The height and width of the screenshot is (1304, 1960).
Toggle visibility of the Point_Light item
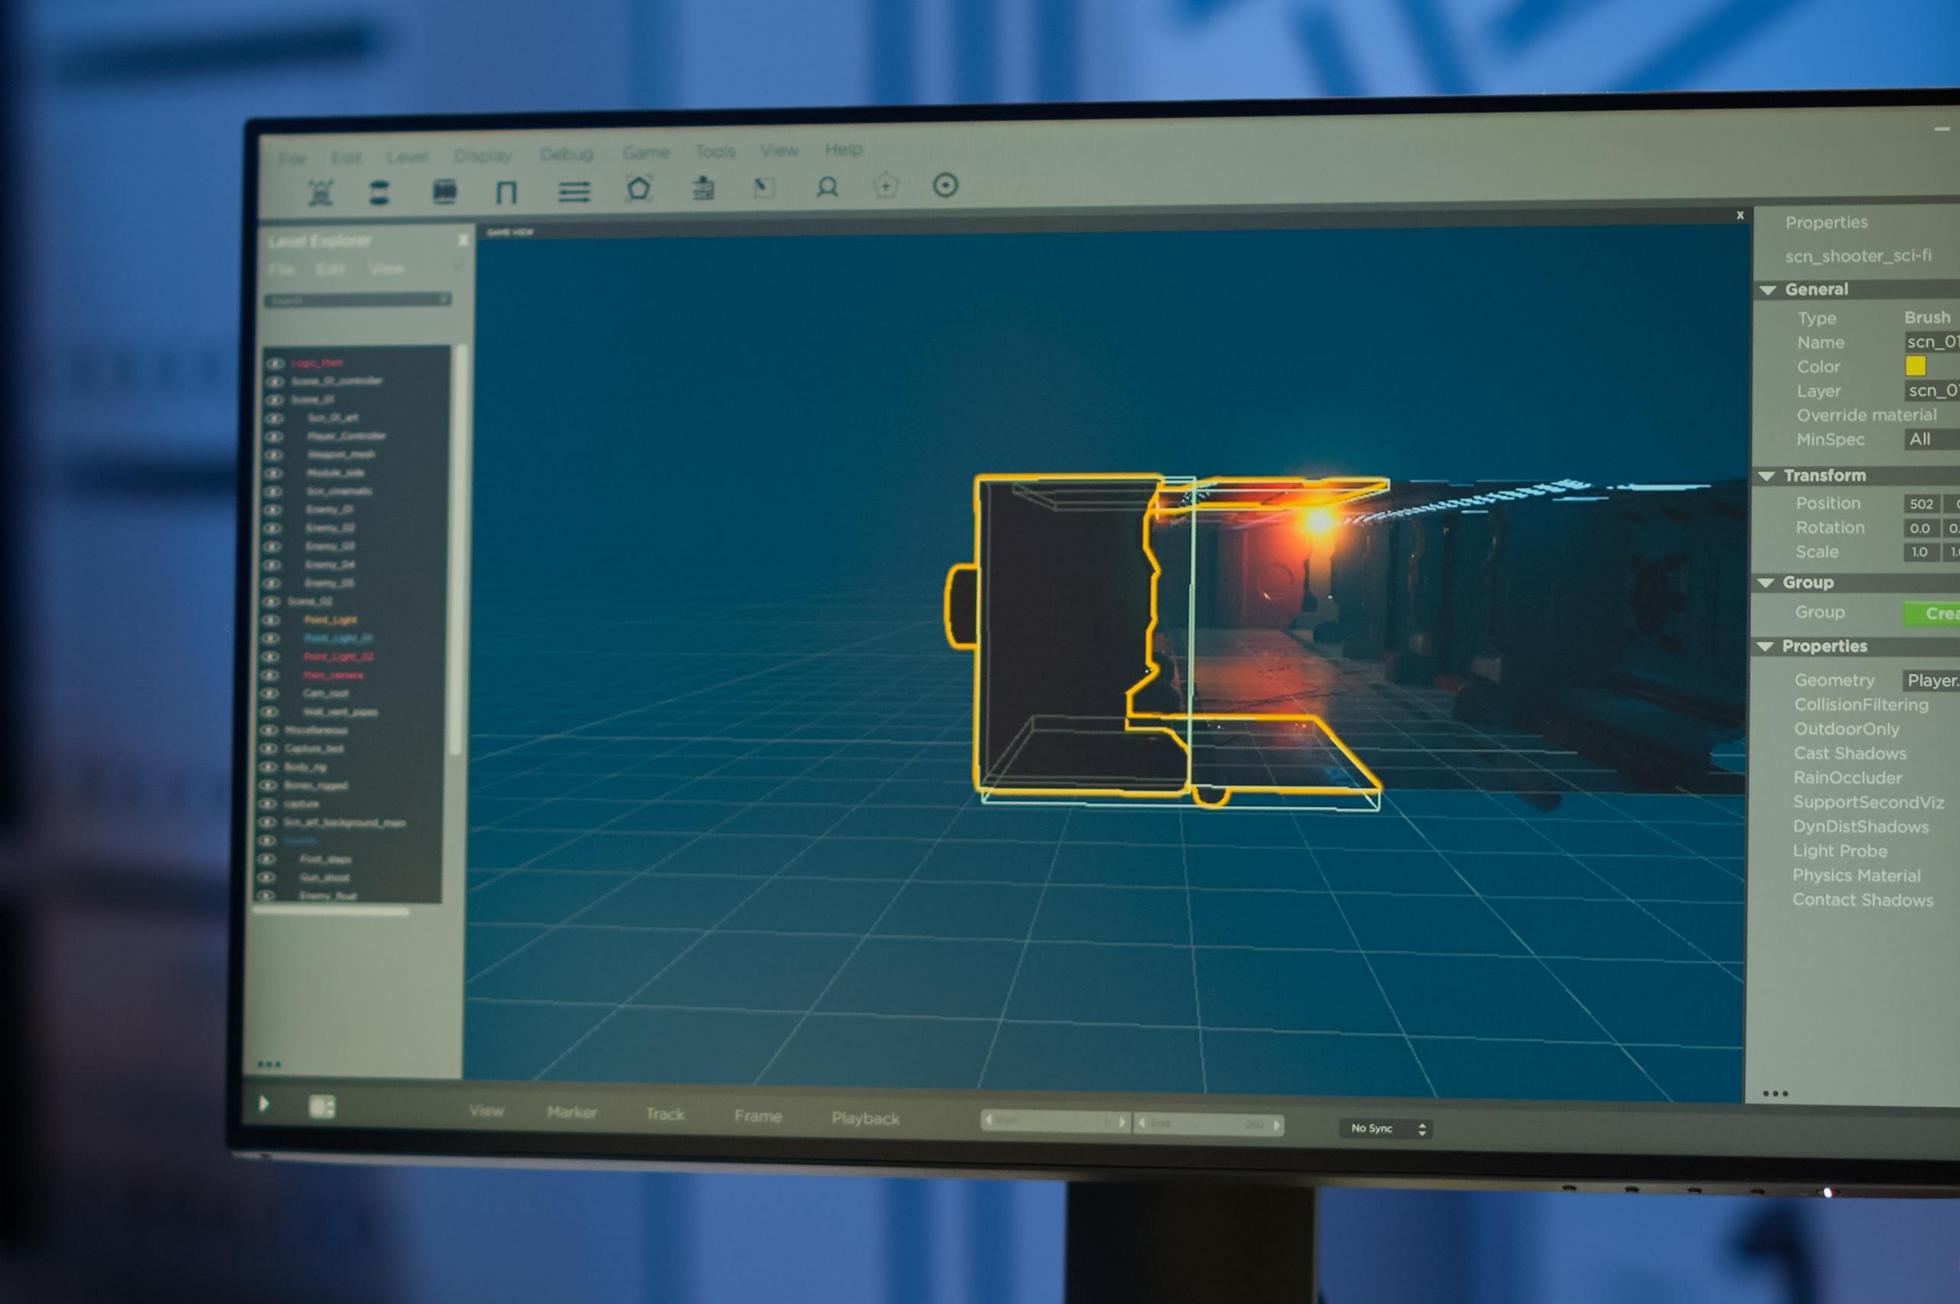point(270,620)
